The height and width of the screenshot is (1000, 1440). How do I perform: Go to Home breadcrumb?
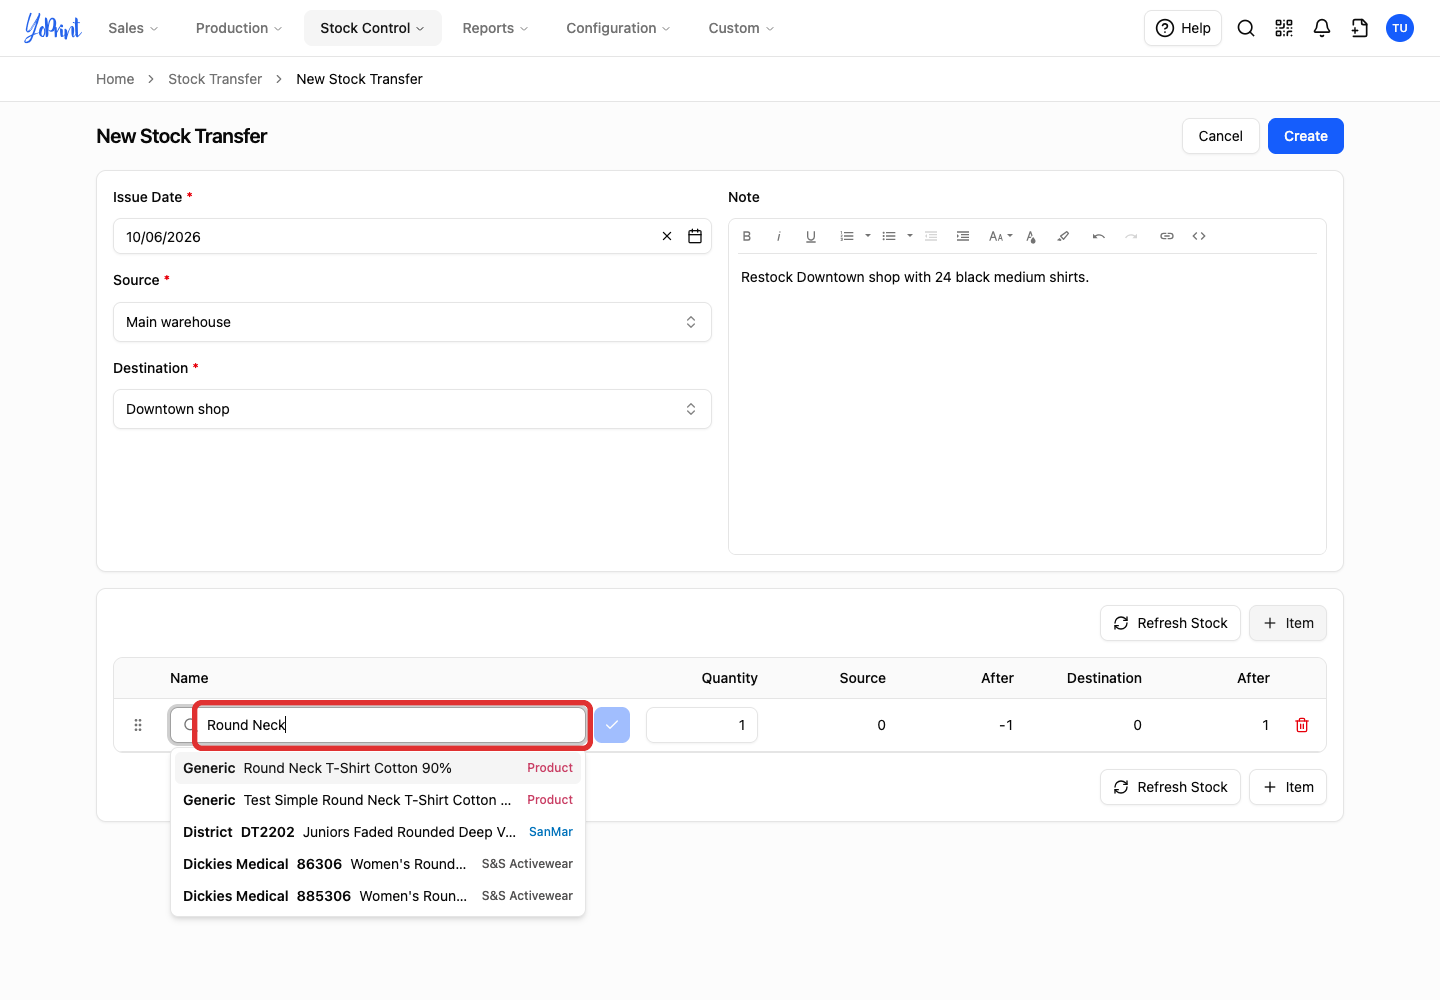point(115,79)
